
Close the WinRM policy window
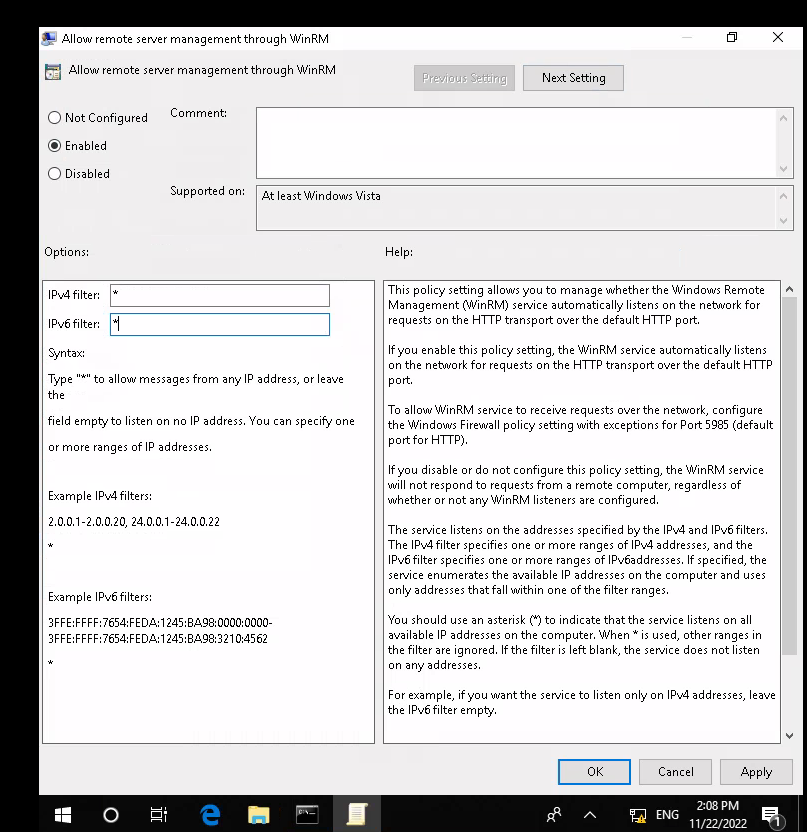pos(778,37)
